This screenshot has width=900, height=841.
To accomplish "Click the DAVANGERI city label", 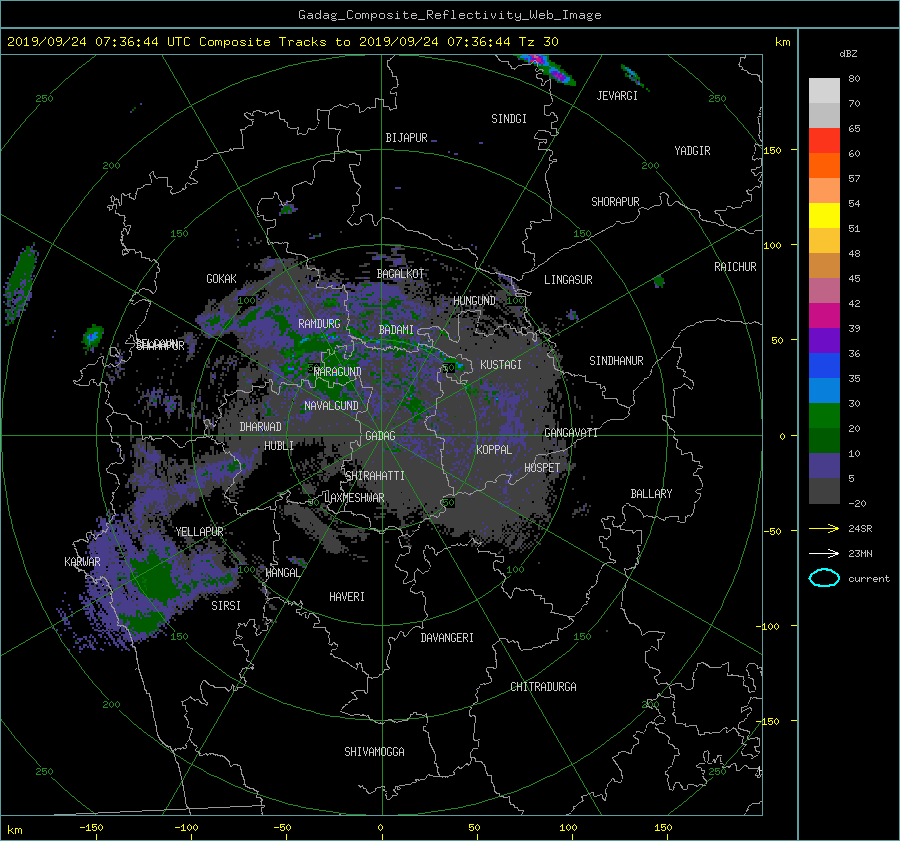I will pos(447,638).
